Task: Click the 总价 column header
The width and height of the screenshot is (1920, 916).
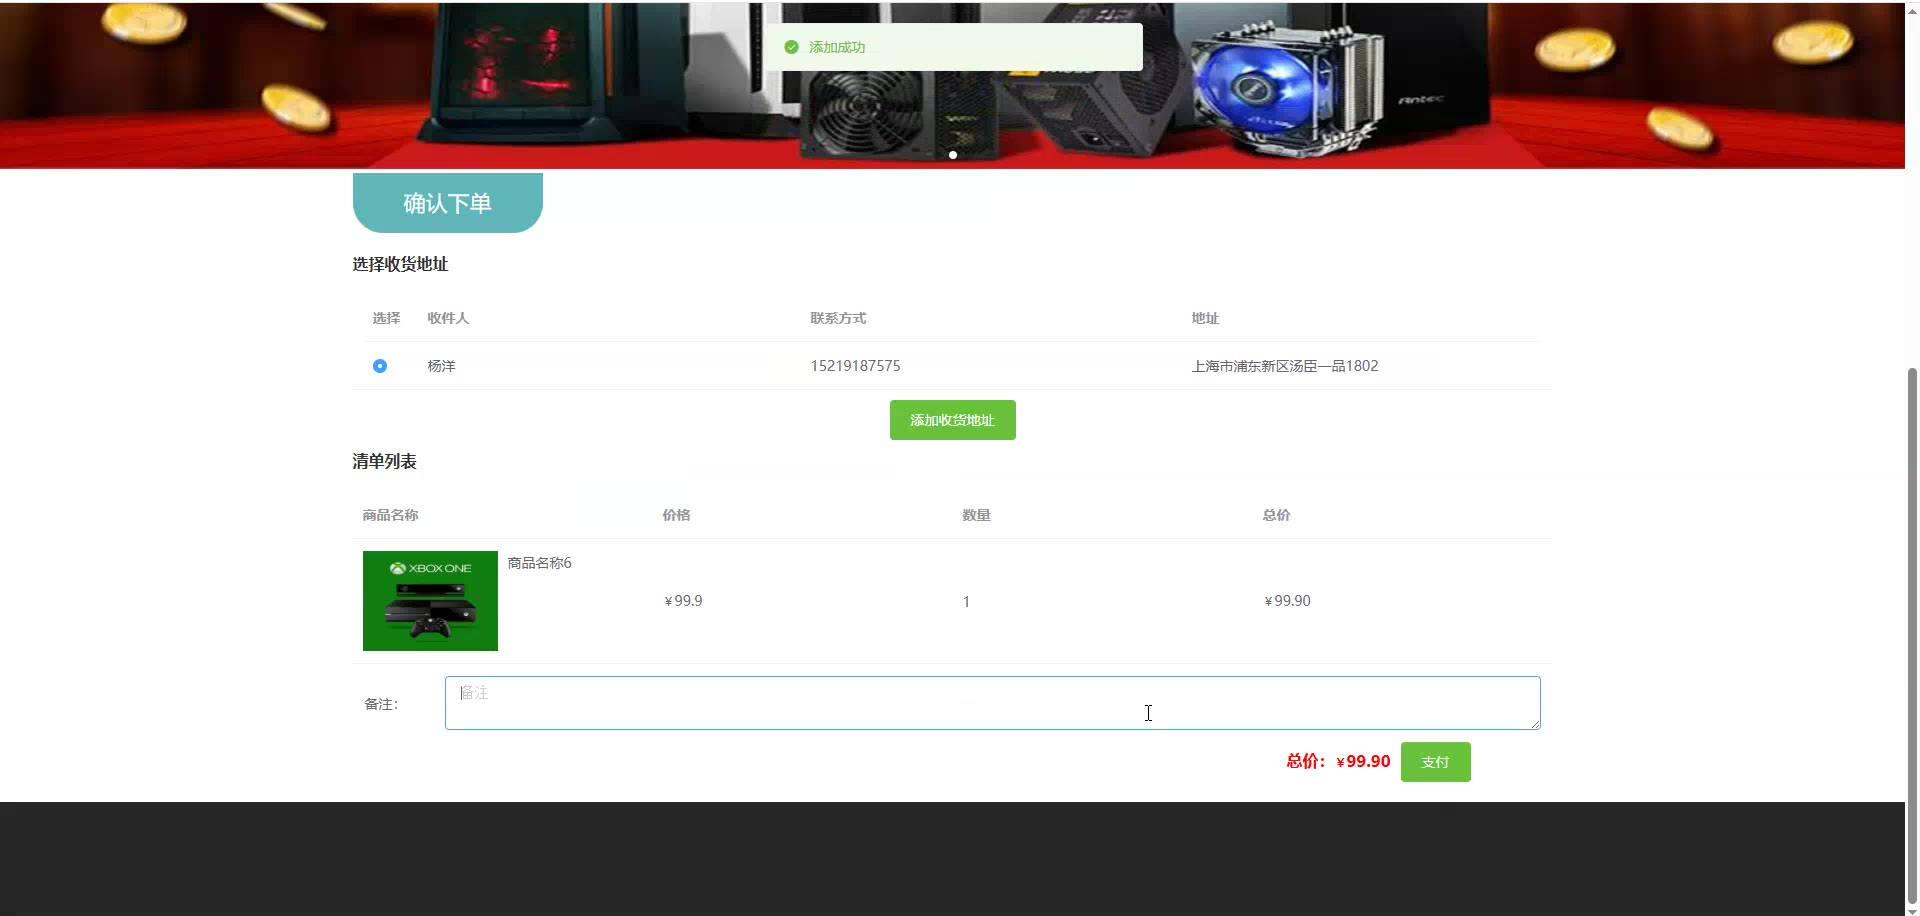Action: [1276, 515]
